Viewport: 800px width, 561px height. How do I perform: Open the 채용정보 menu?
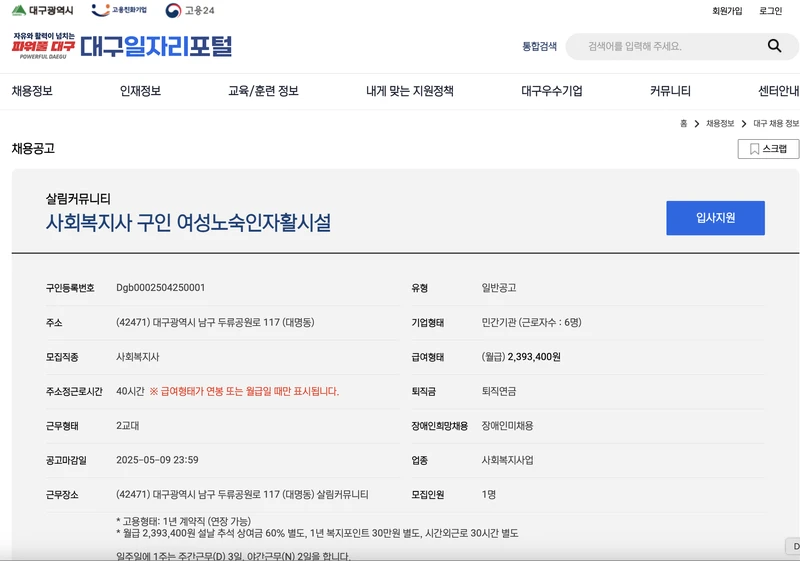pos(32,91)
